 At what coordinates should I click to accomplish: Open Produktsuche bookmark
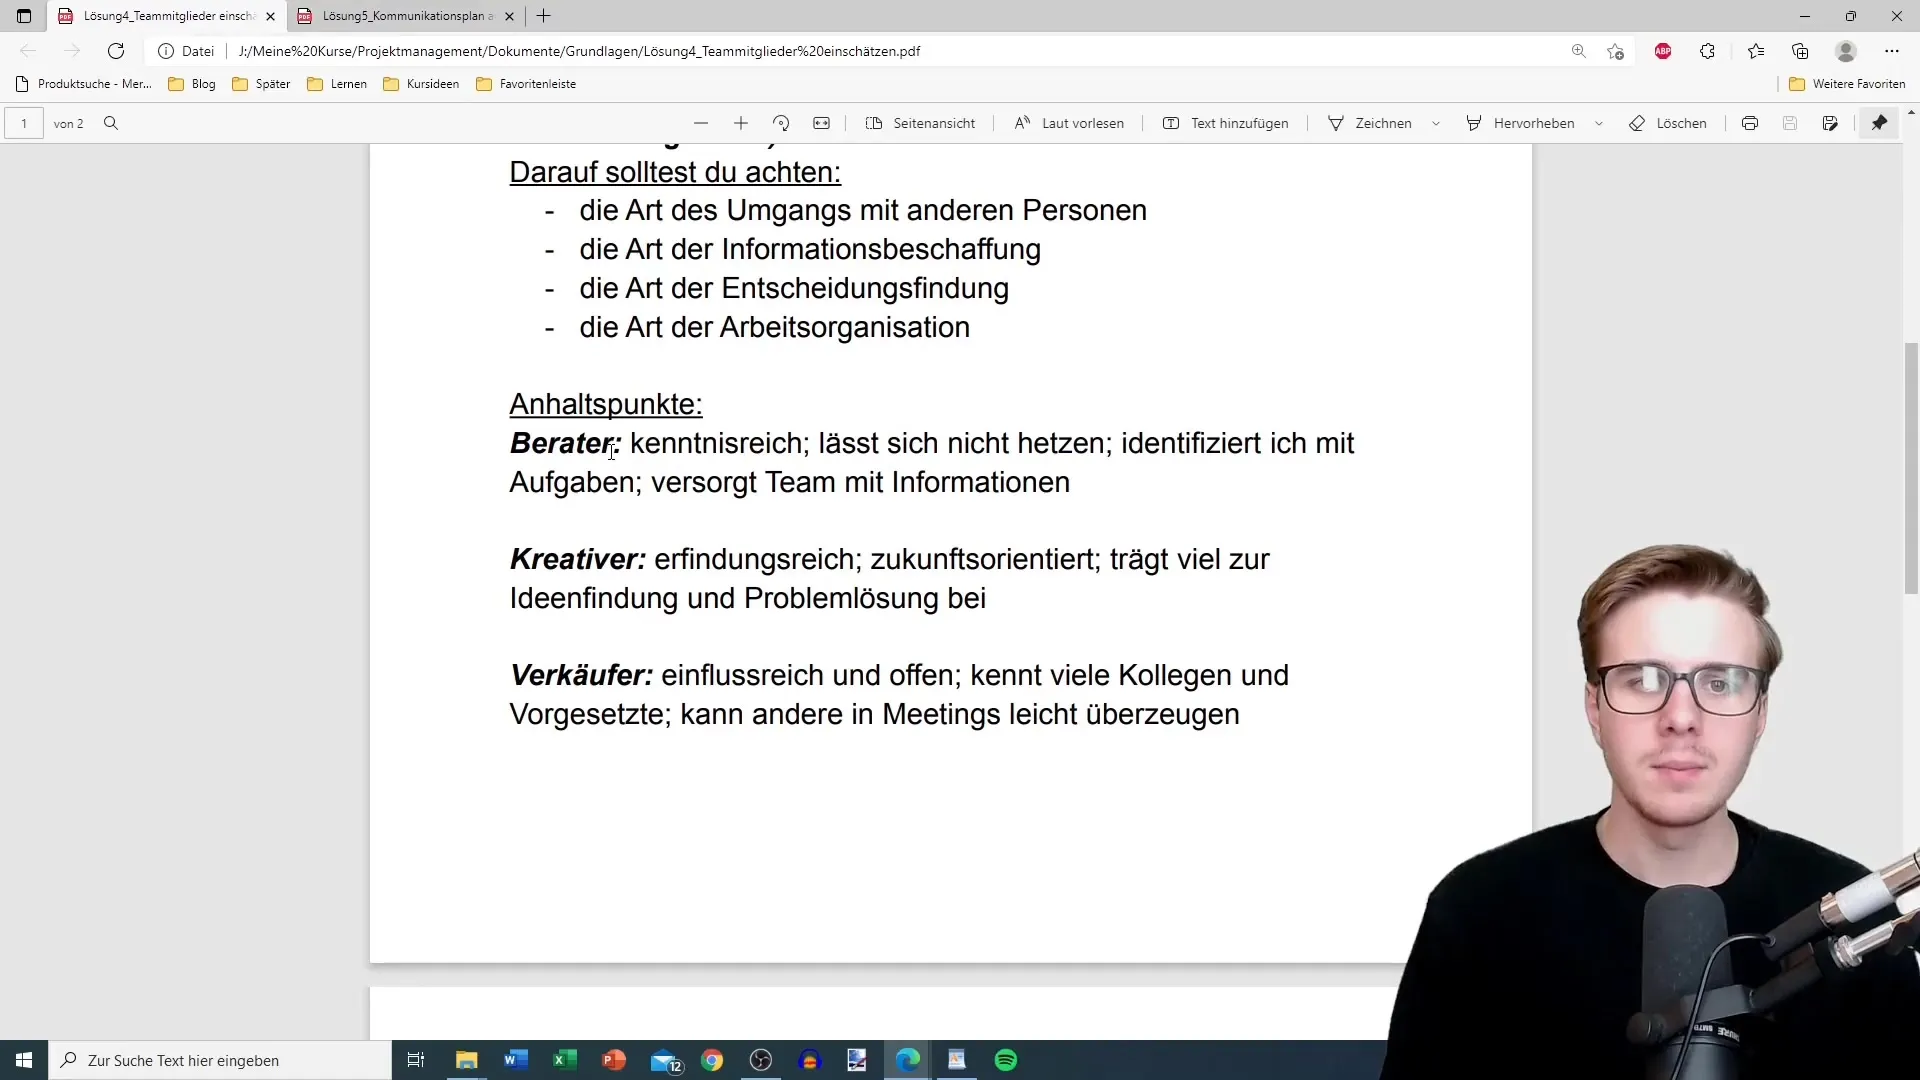(x=84, y=84)
